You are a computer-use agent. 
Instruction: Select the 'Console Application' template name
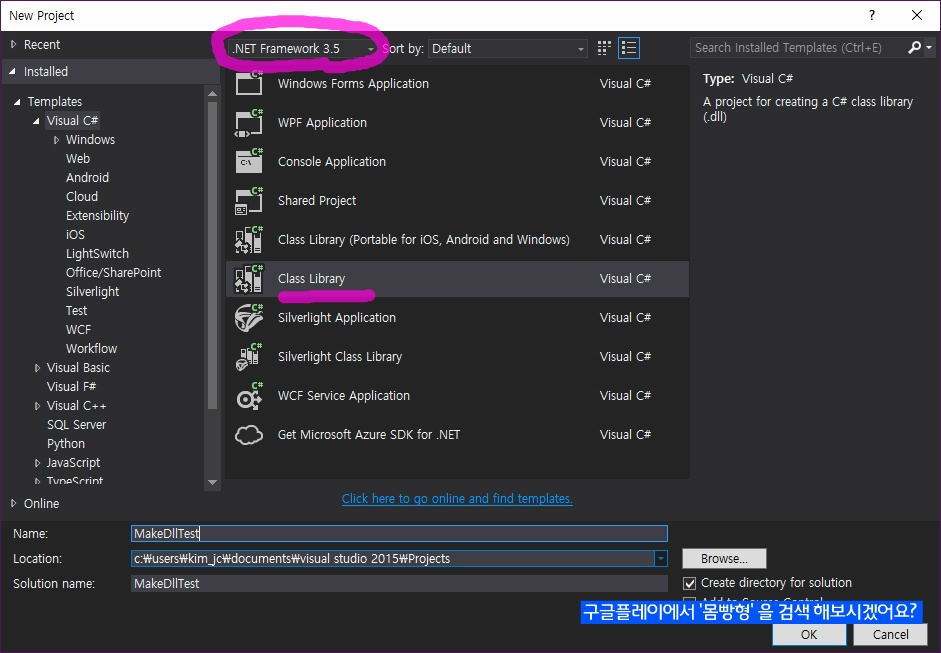[x=332, y=161]
